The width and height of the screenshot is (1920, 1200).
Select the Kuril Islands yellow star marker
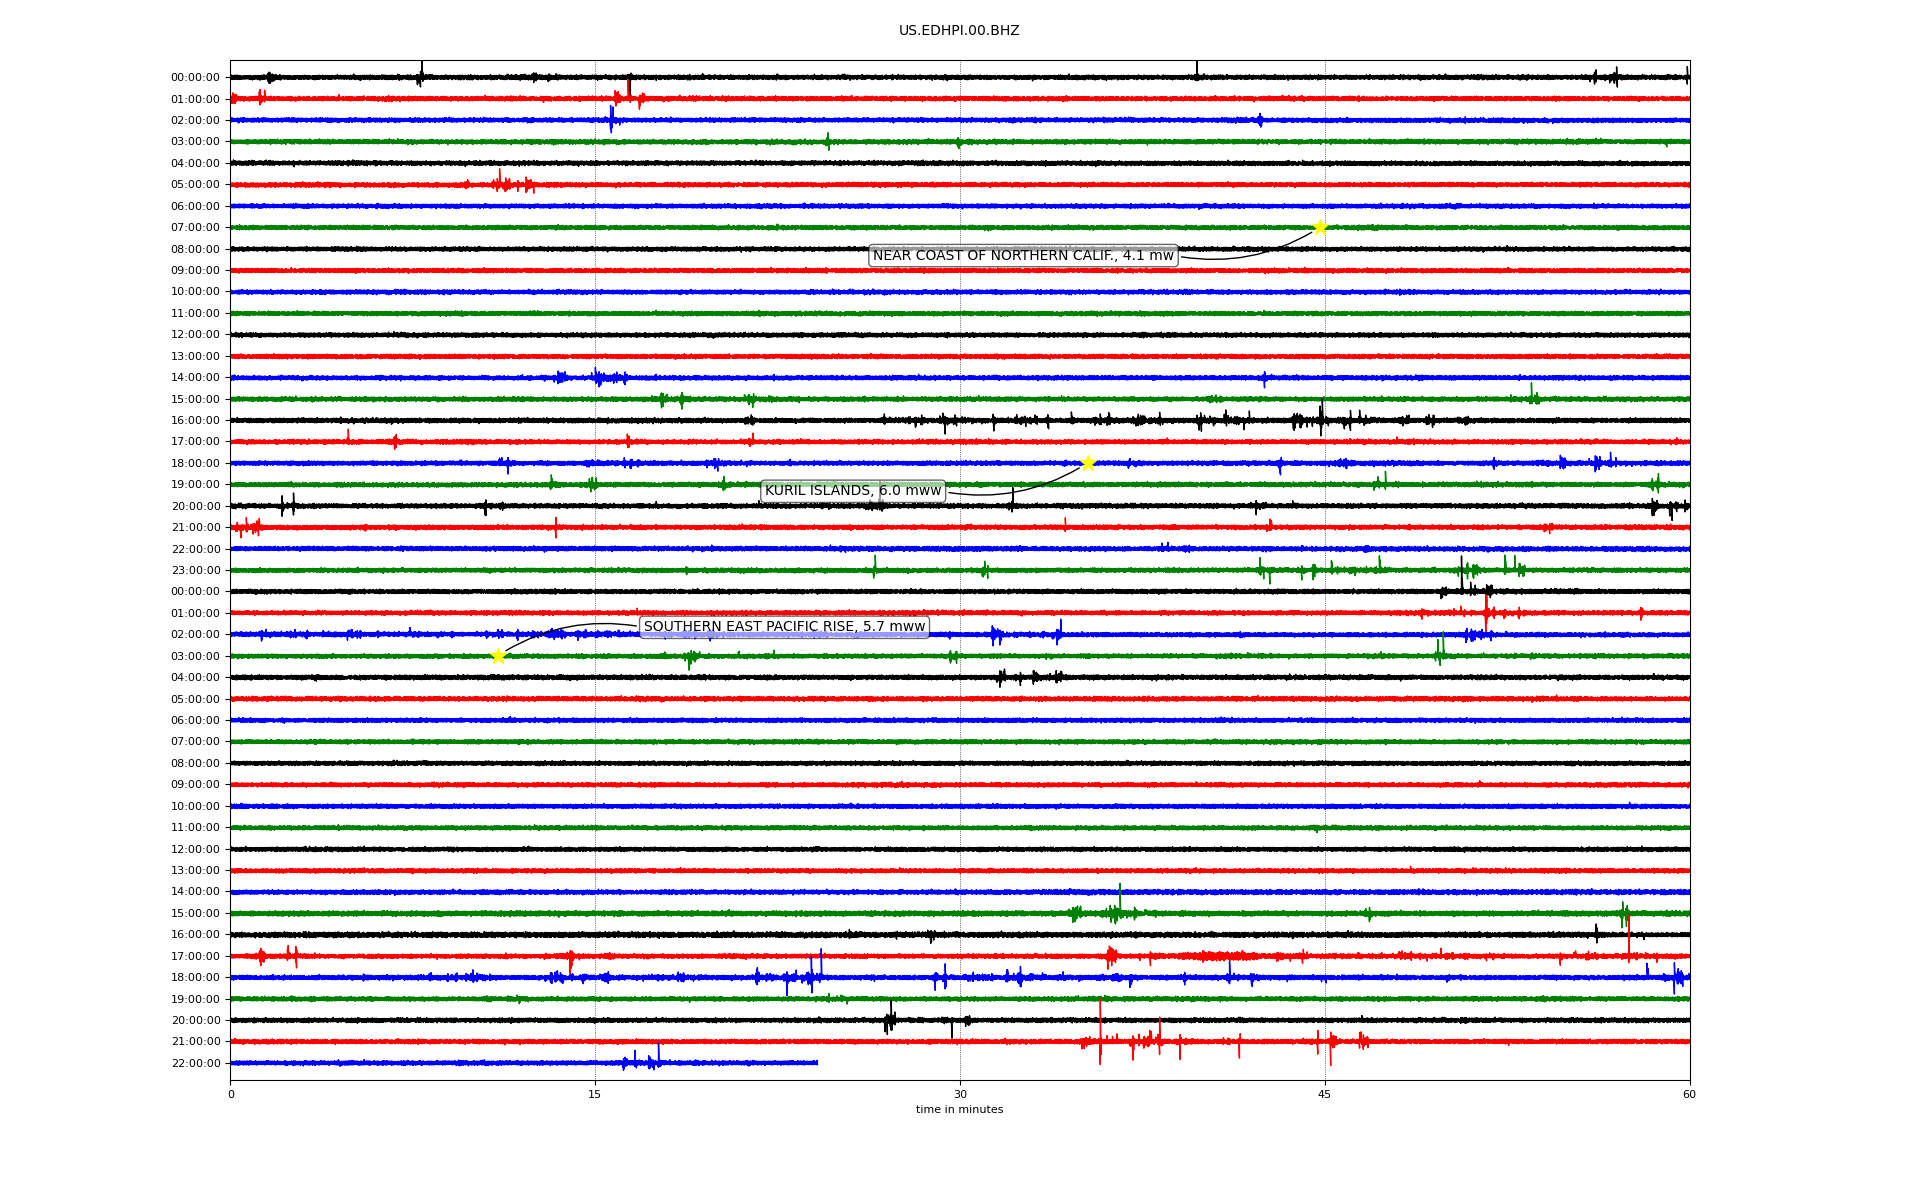[x=1088, y=463]
